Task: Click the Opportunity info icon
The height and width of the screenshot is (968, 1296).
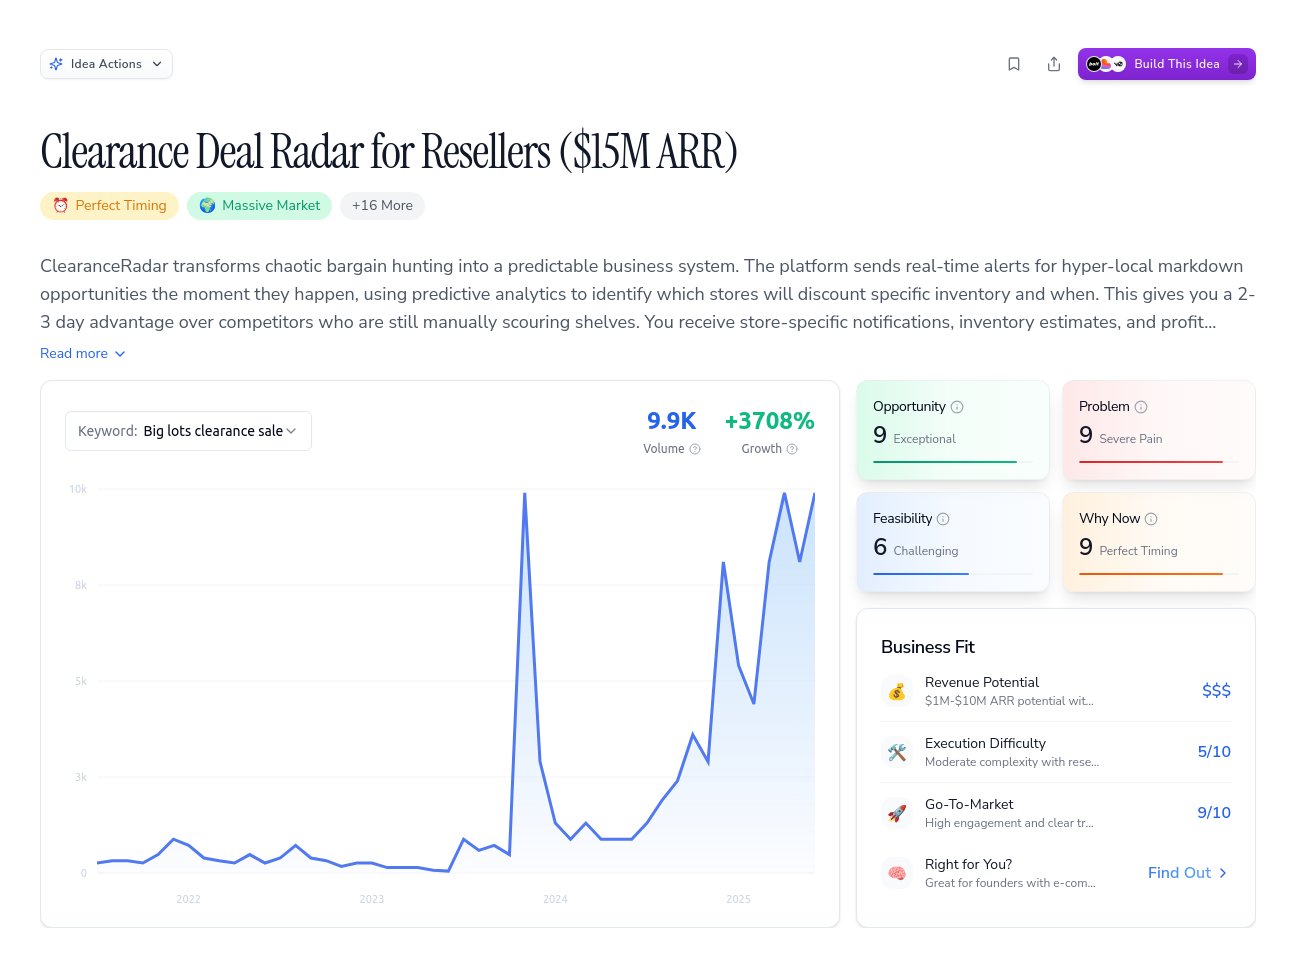Action: point(957,407)
